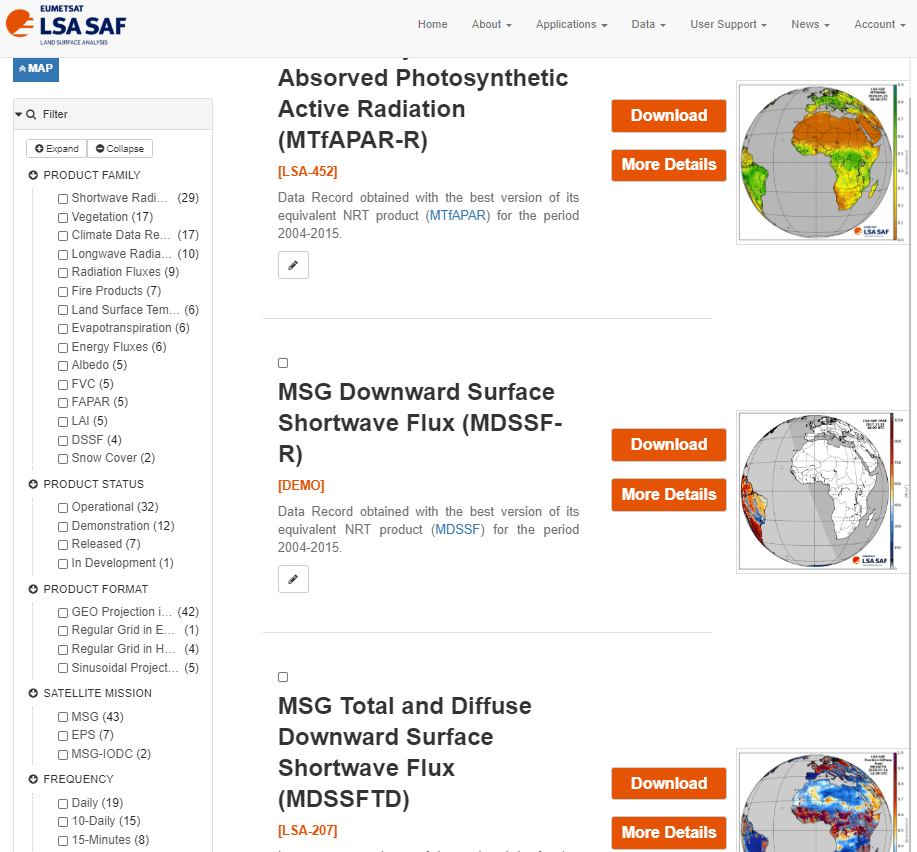Check FVC (5) checkbox
The height and width of the screenshot is (852, 917).
click(63, 385)
